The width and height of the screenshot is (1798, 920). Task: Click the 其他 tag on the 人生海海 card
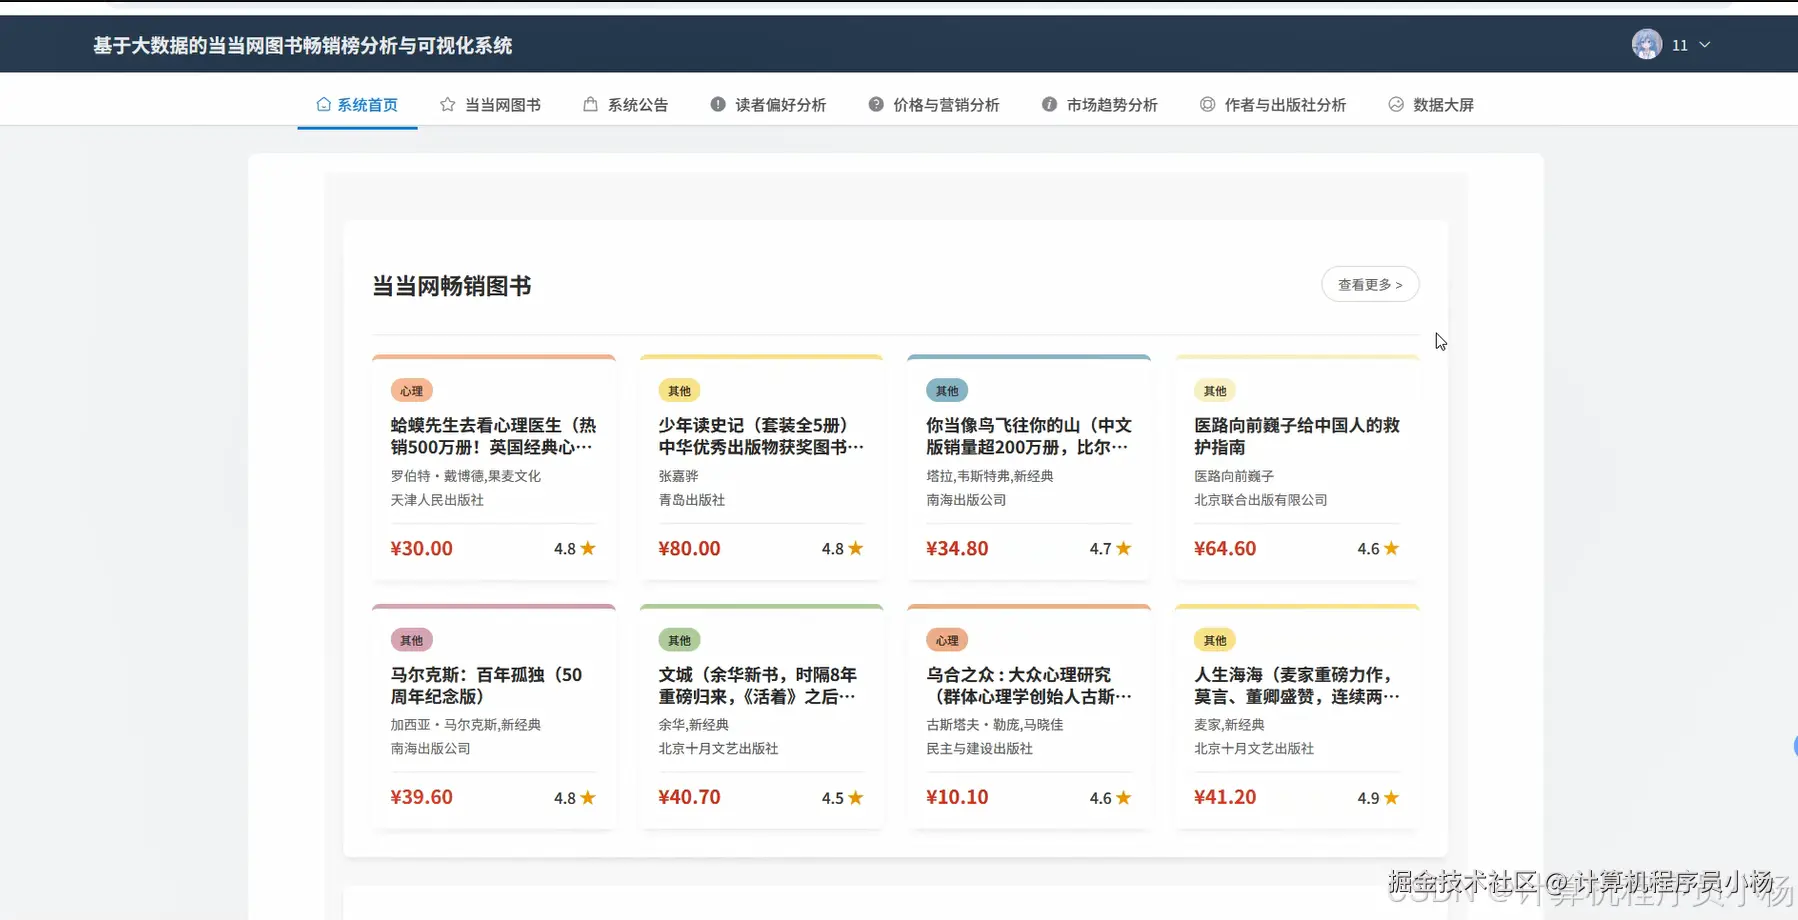click(1215, 640)
